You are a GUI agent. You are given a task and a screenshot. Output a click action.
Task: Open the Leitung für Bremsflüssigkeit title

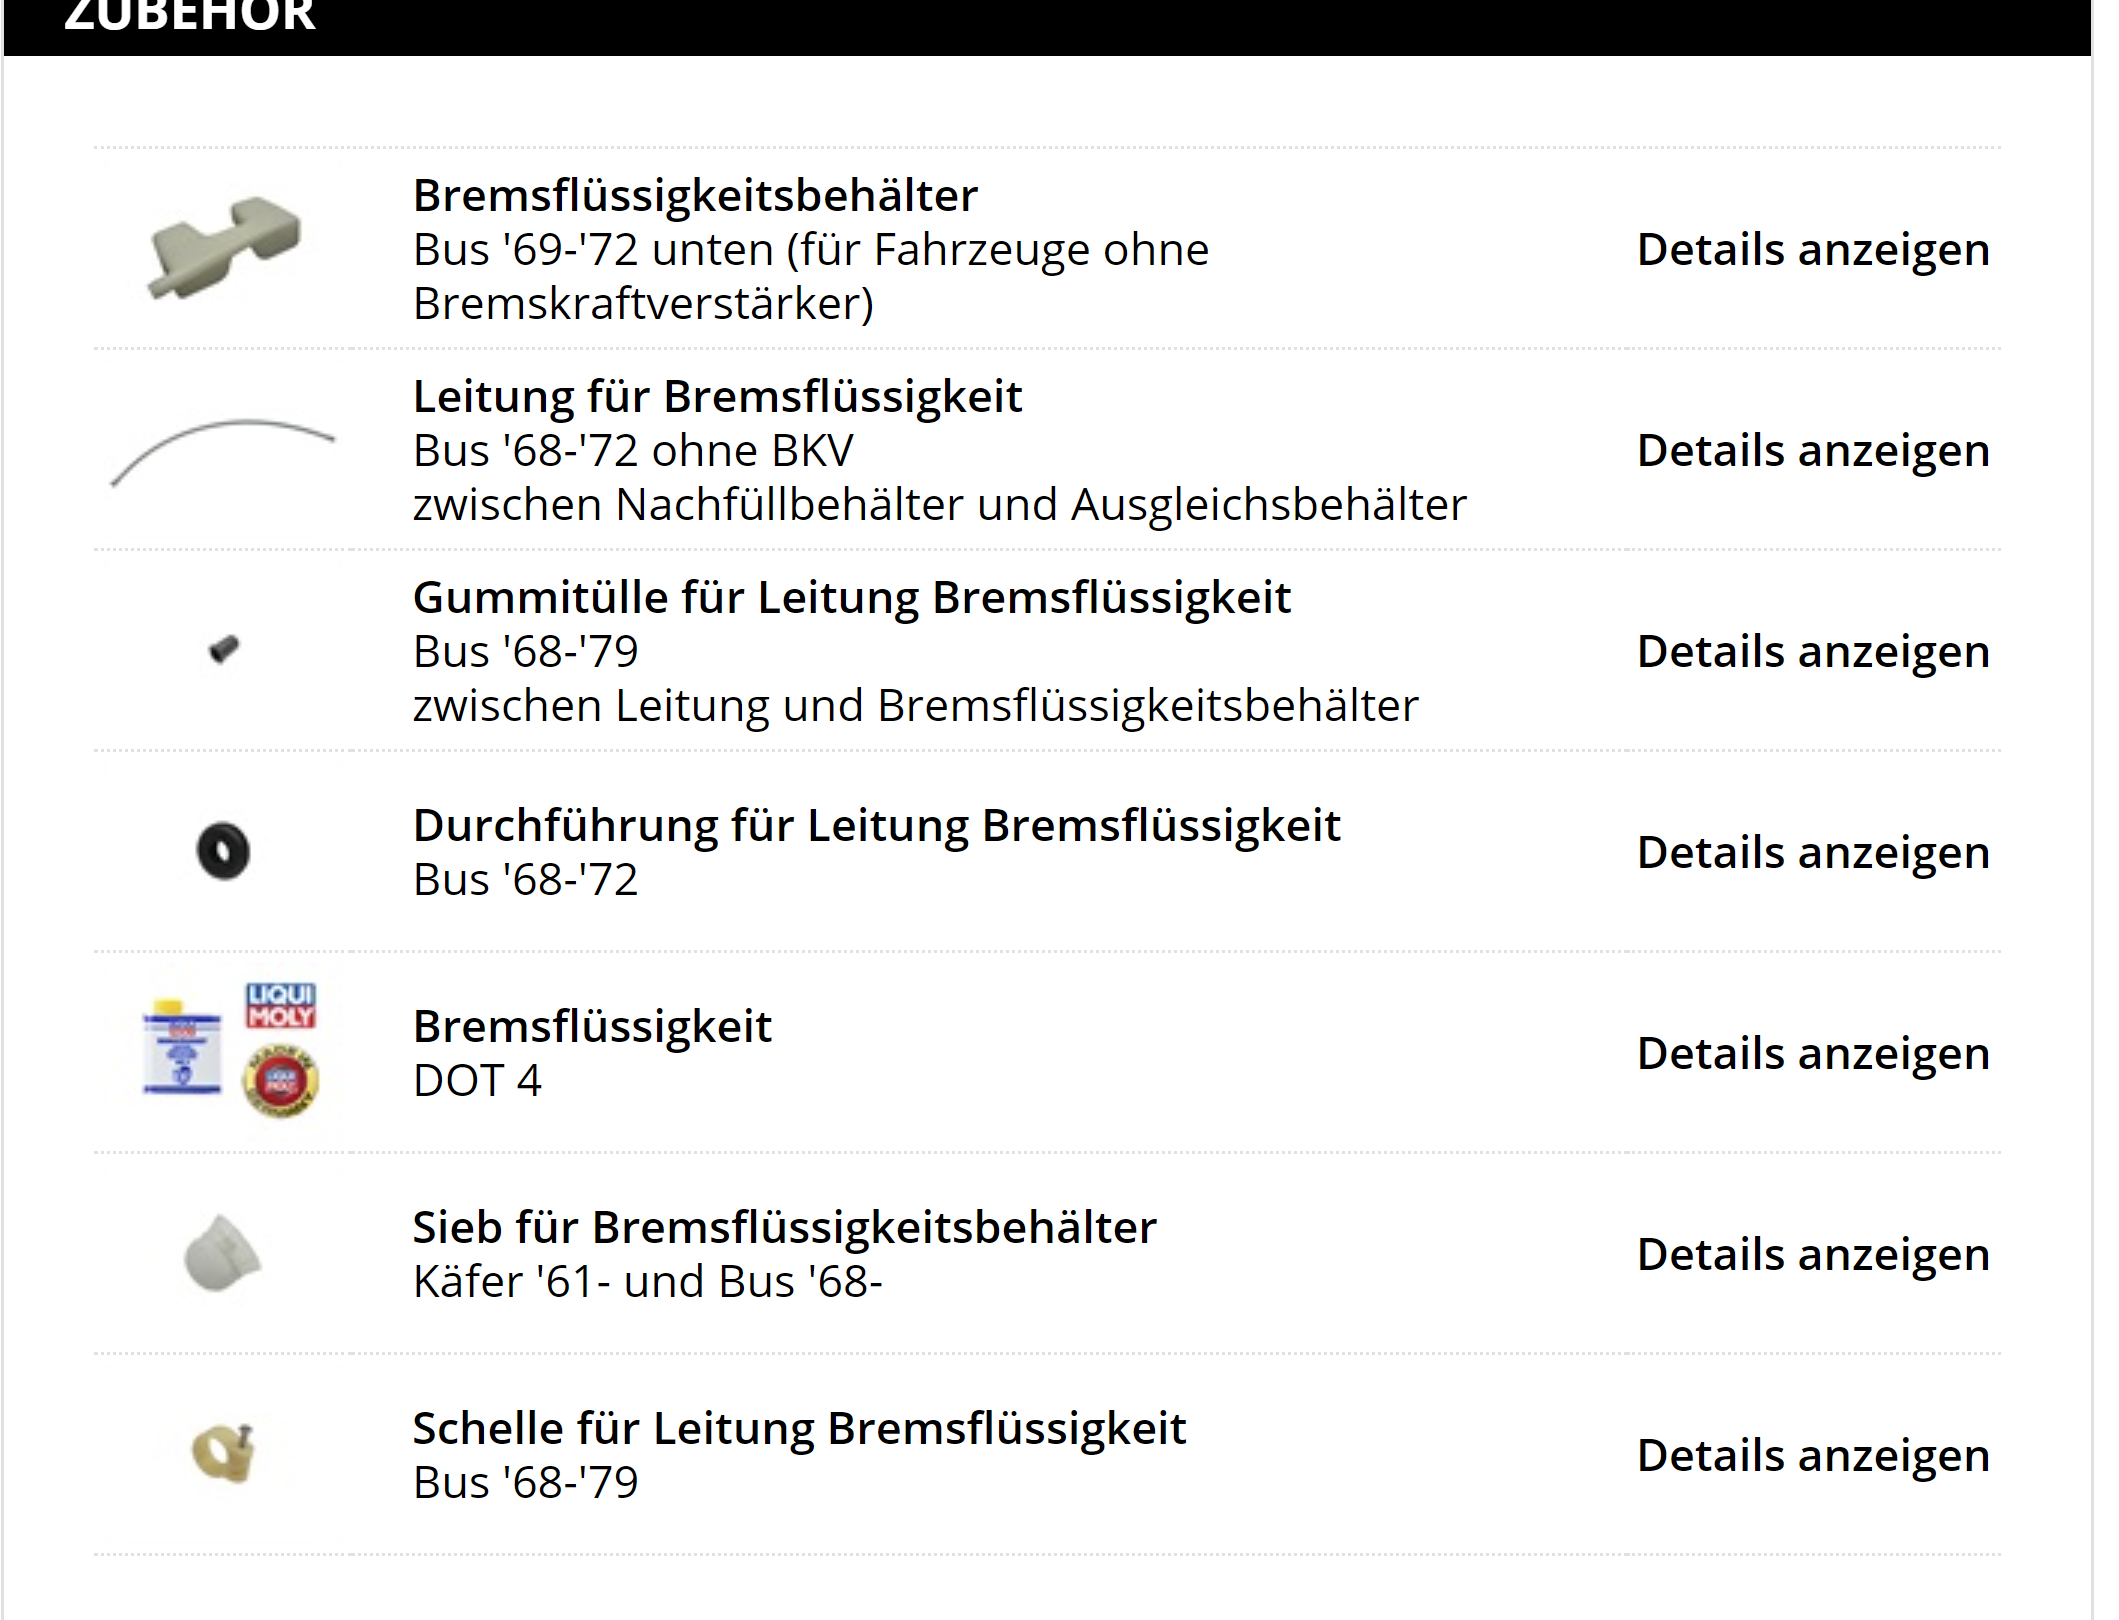(x=717, y=396)
